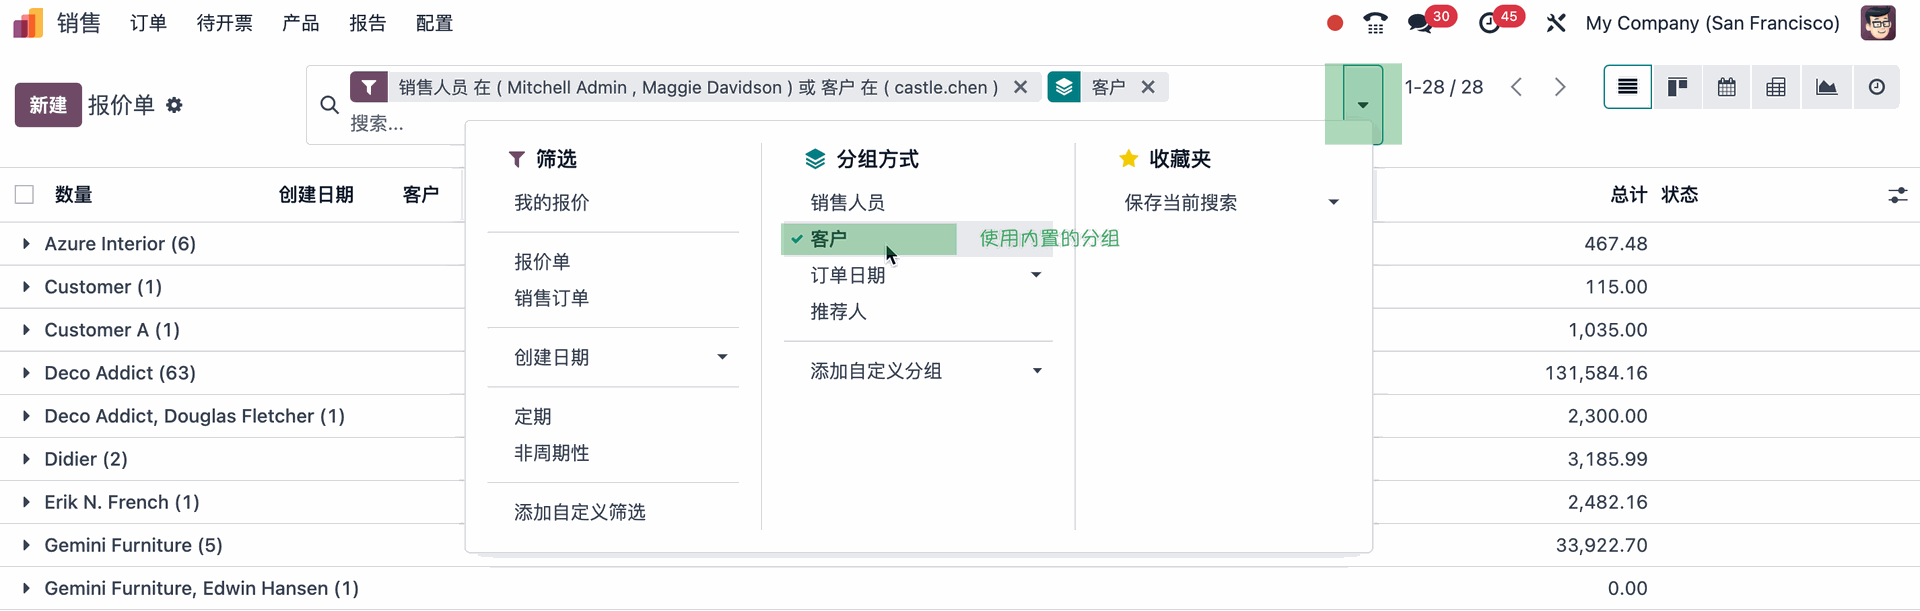Open column settings adjust icon
The width and height of the screenshot is (1920, 611).
1897,195
